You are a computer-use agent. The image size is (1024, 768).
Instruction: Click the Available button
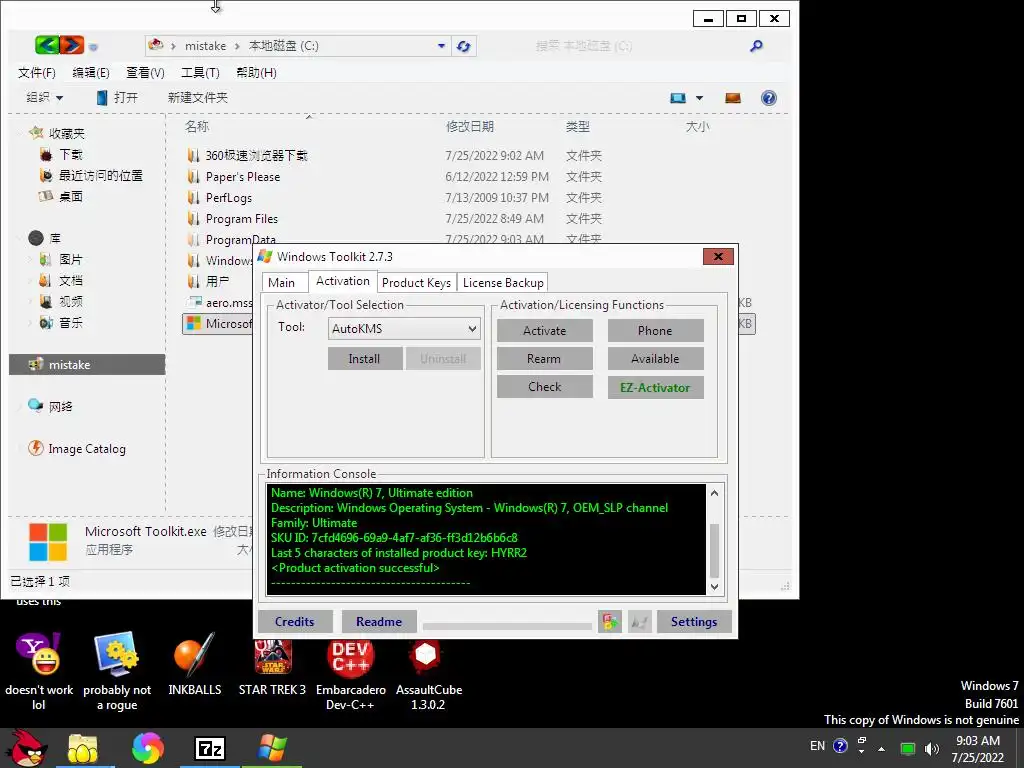pos(655,359)
